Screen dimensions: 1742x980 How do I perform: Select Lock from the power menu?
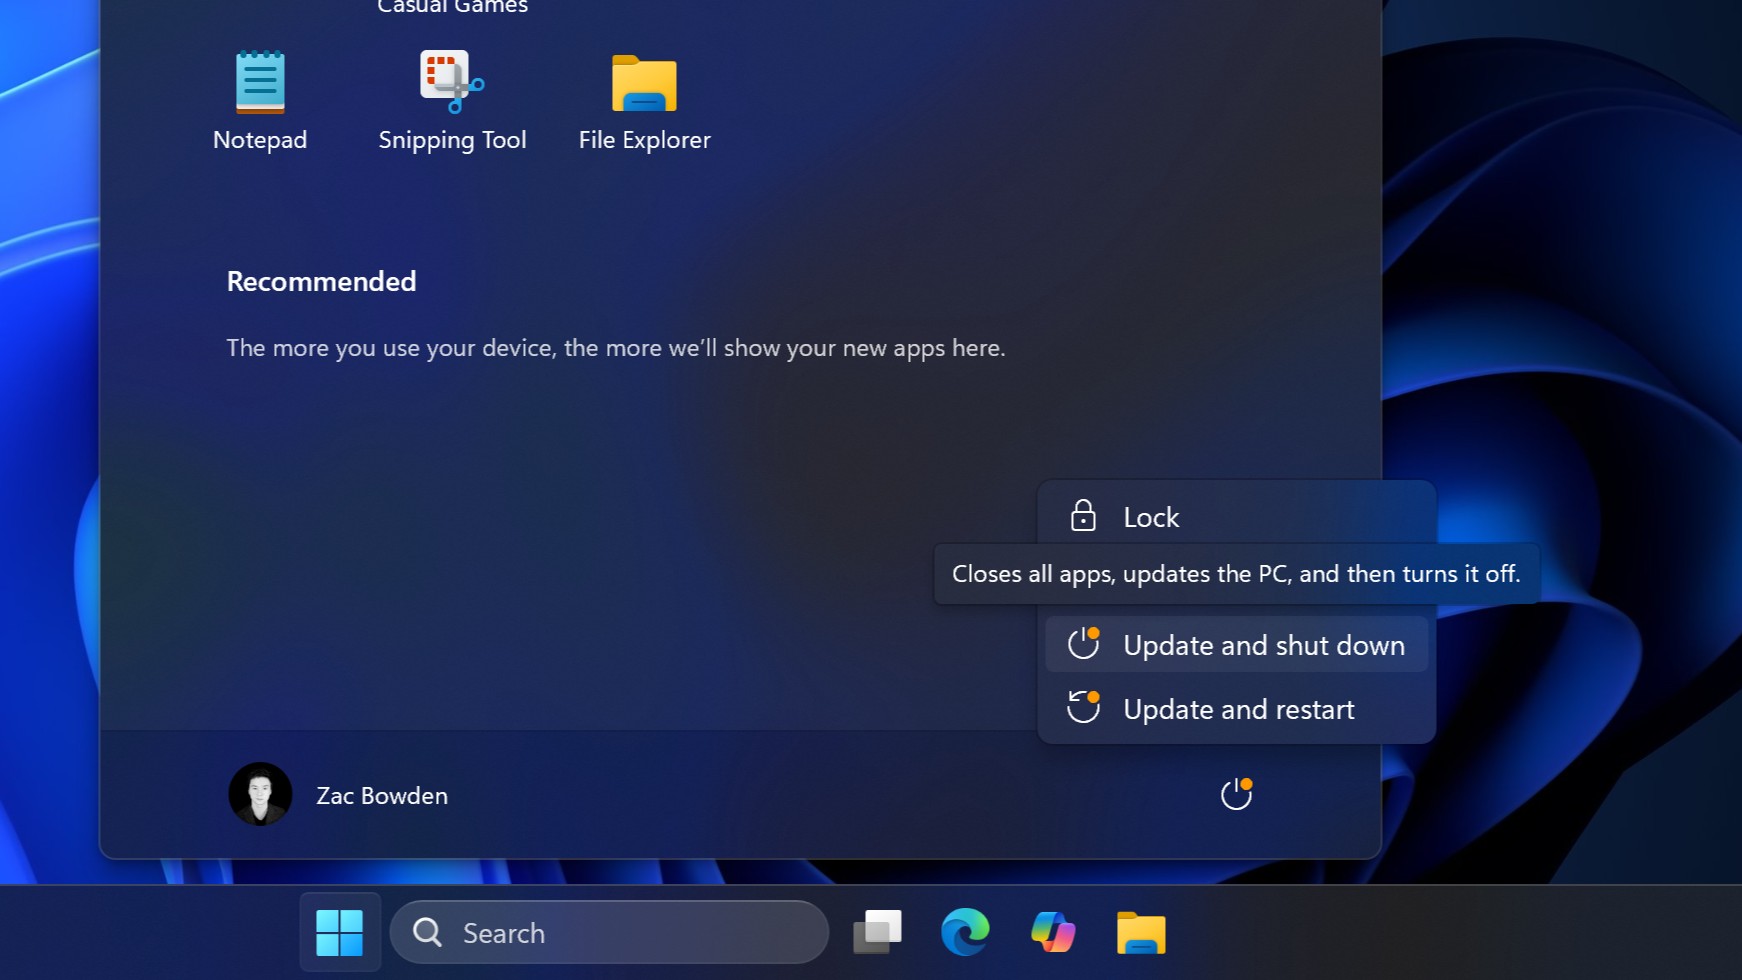(x=1237, y=516)
